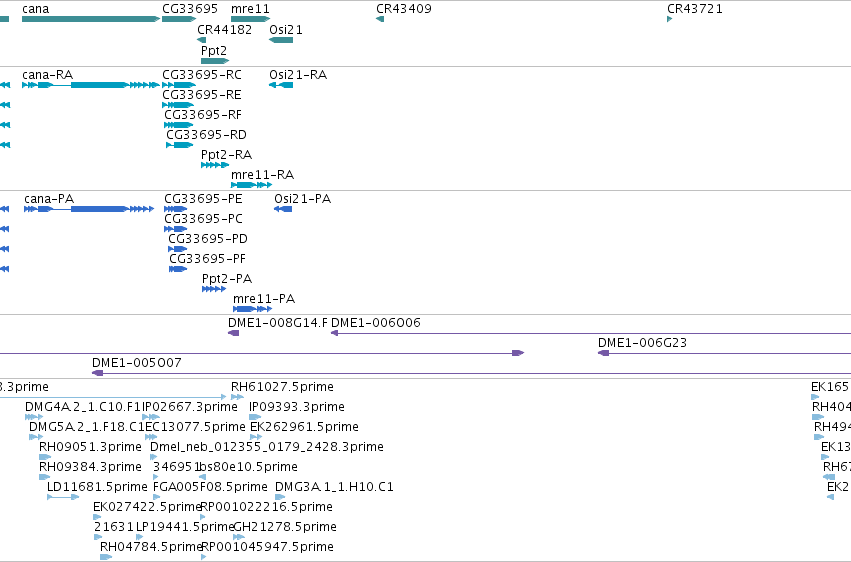Select the Osi21-PA protein feature

tap(283, 209)
